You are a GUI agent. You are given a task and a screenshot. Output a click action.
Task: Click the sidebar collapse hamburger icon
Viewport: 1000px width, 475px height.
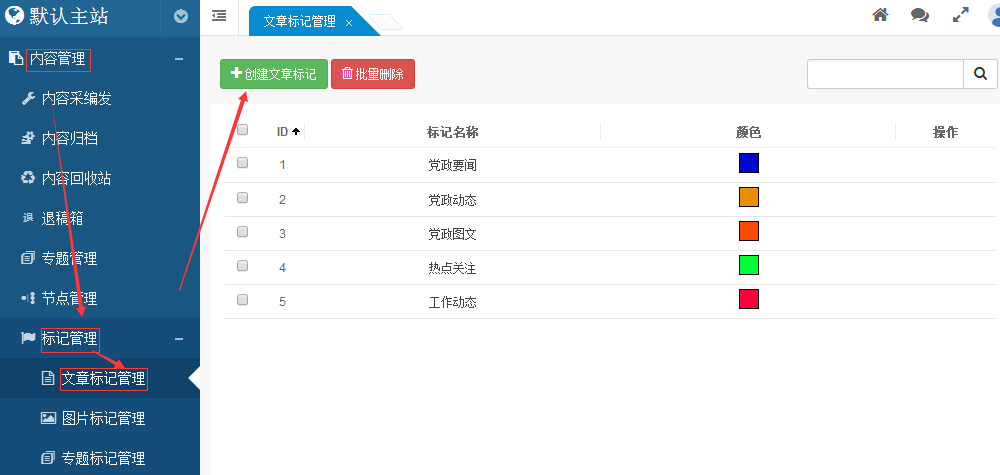(219, 16)
